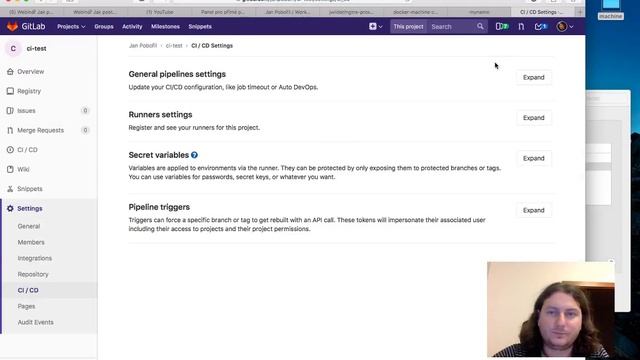Open Snippets in the top navigation
The height and width of the screenshot is (360, 640).
[x=200, y=27]
